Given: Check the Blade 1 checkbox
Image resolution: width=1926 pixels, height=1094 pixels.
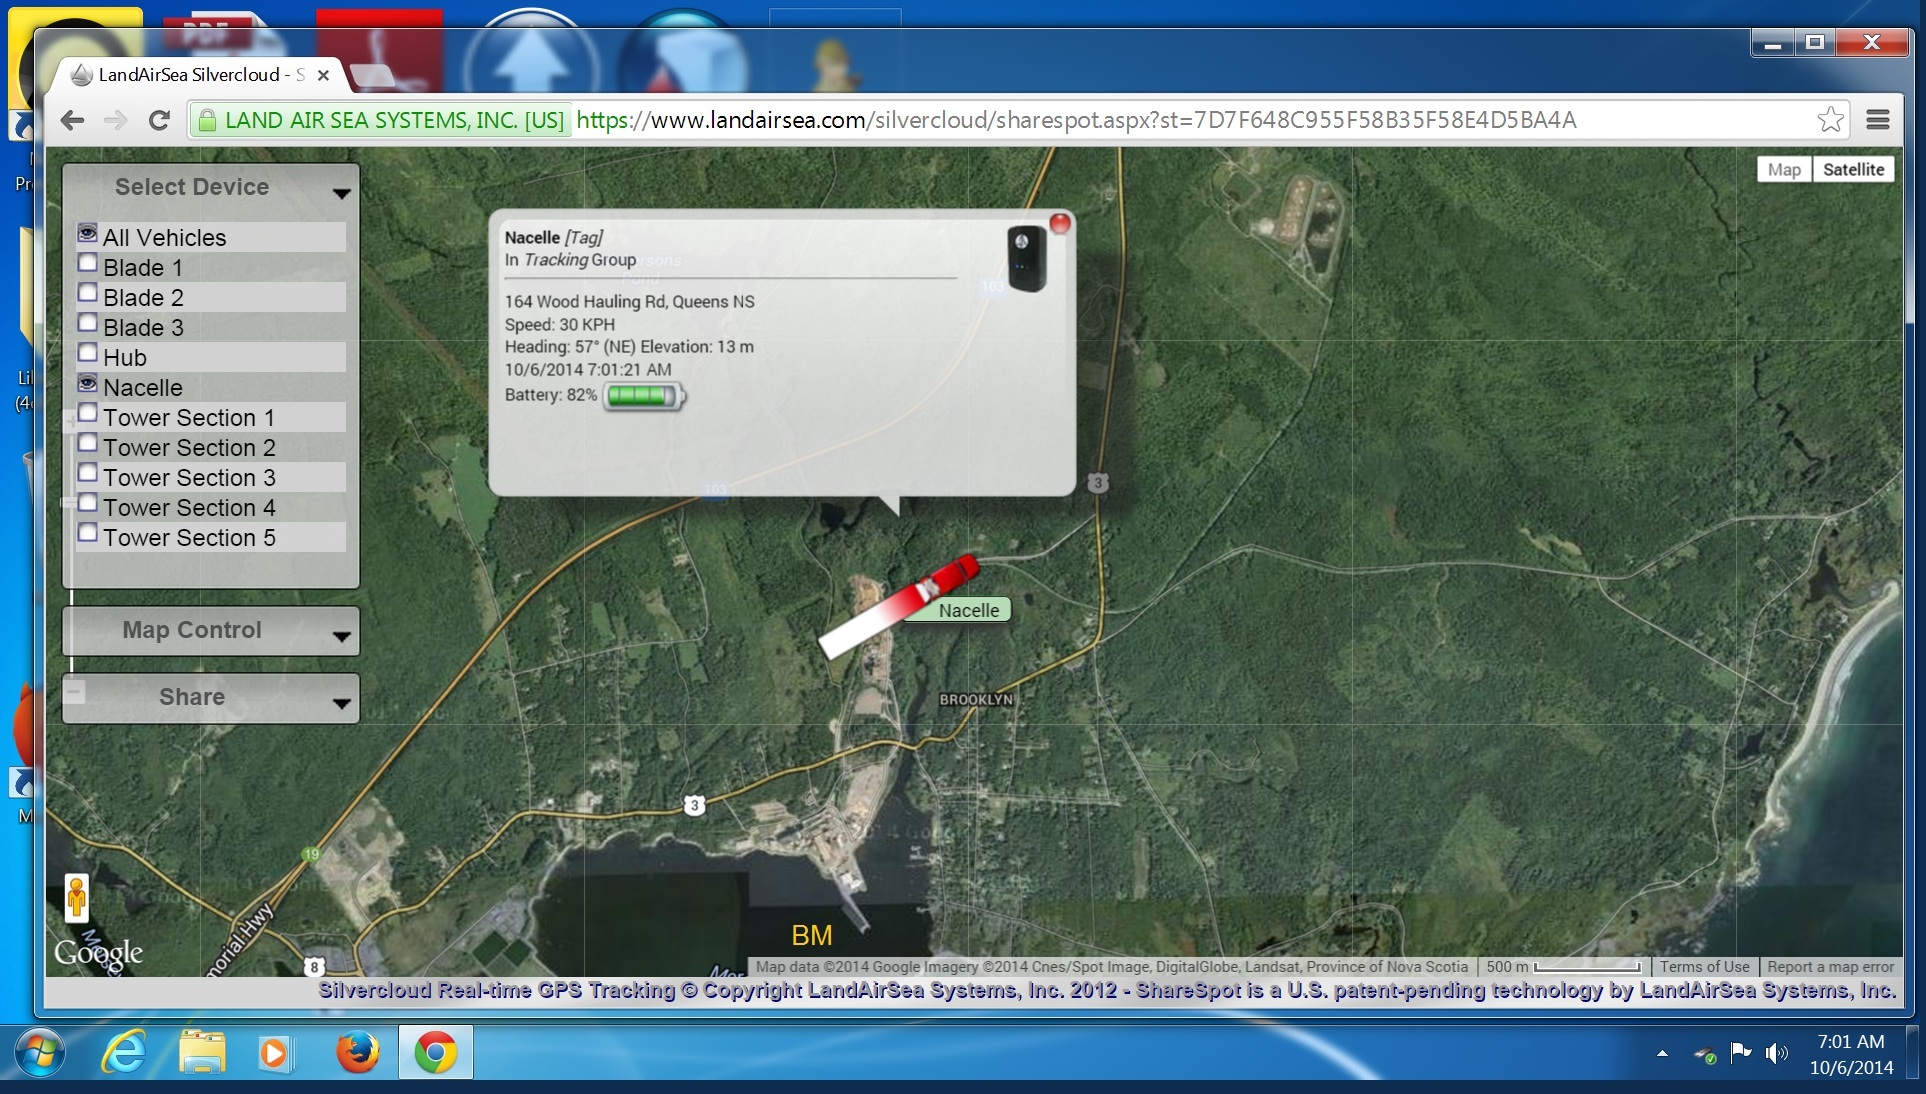Looking at the screenshot, I should pyautogui.click(x=87, y=263).
